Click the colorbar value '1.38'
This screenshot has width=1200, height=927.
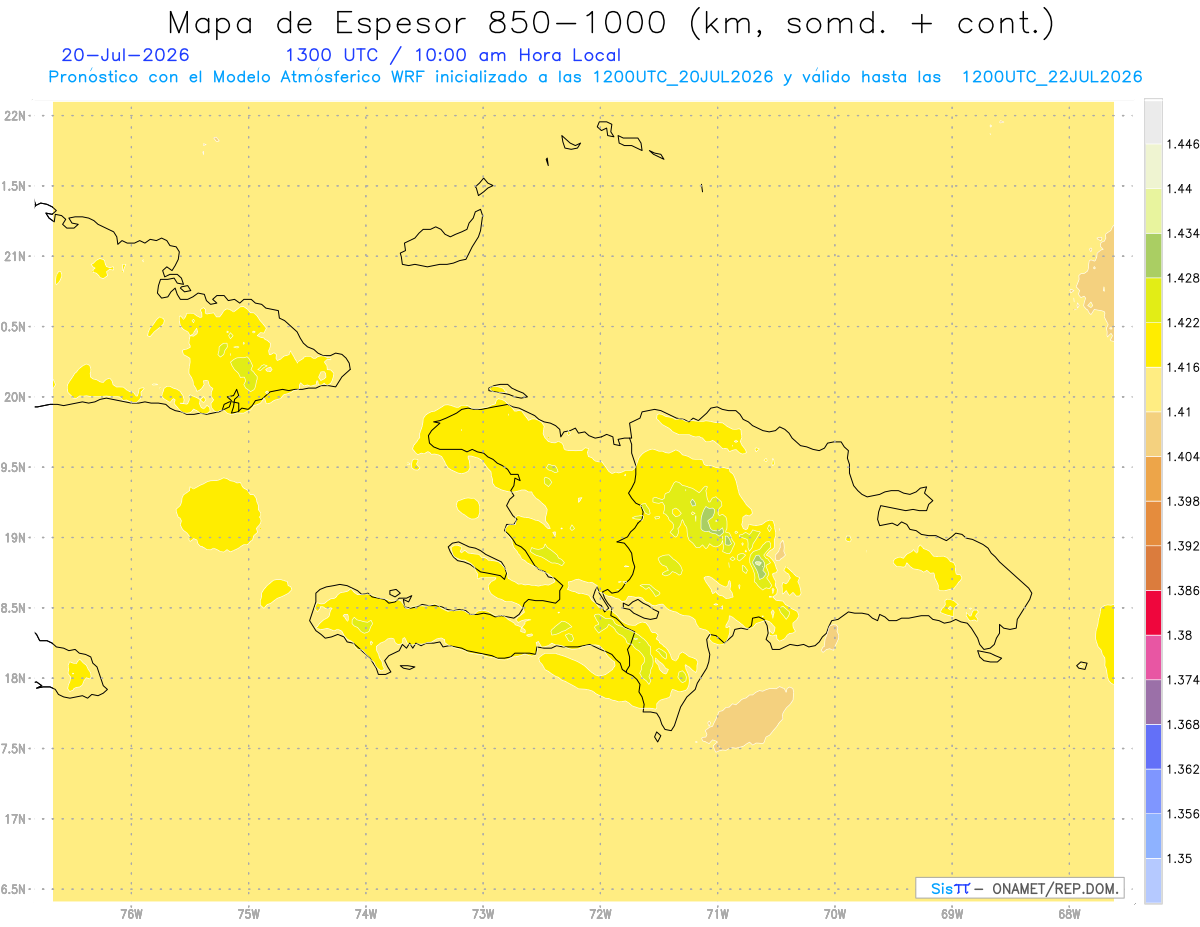1180,635
